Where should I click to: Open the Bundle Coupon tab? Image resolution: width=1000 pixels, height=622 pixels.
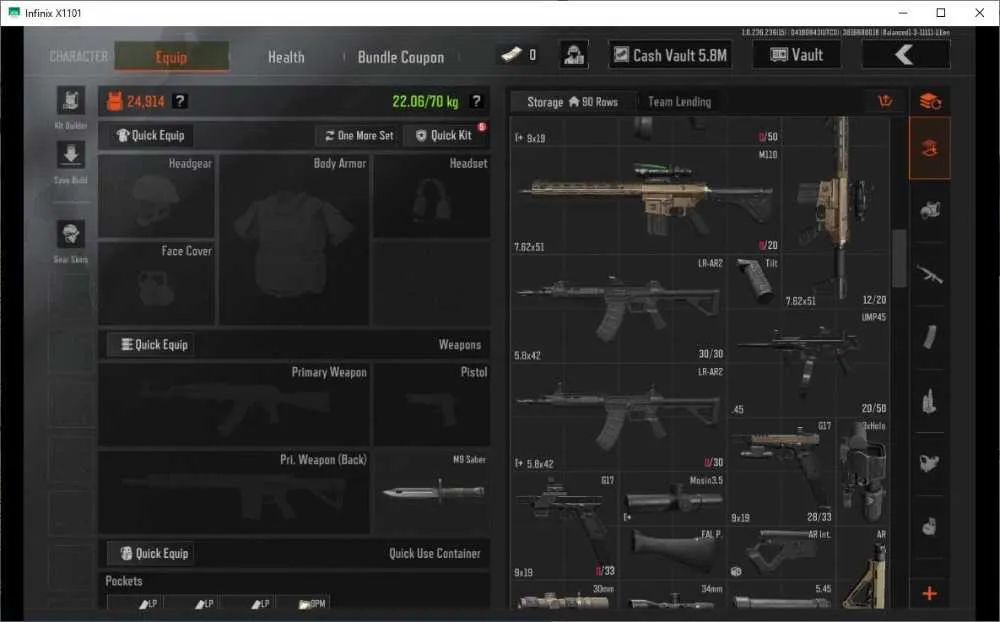tap(401, 57)
